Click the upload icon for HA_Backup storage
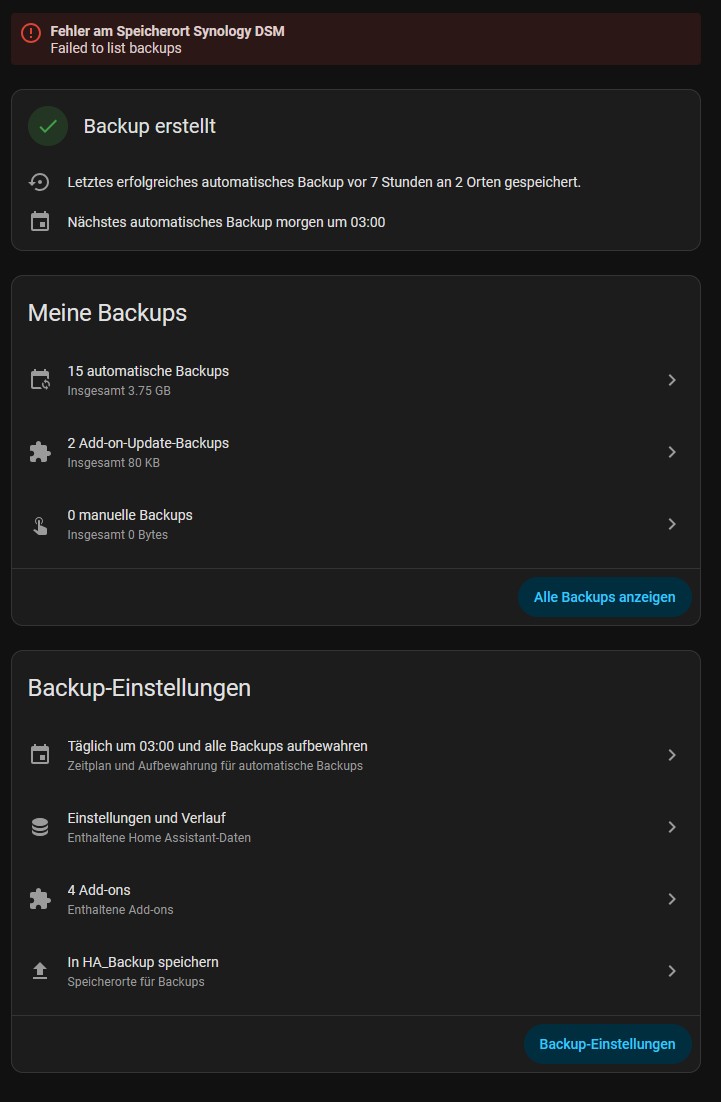721x1102 pixels. (40, 971)
